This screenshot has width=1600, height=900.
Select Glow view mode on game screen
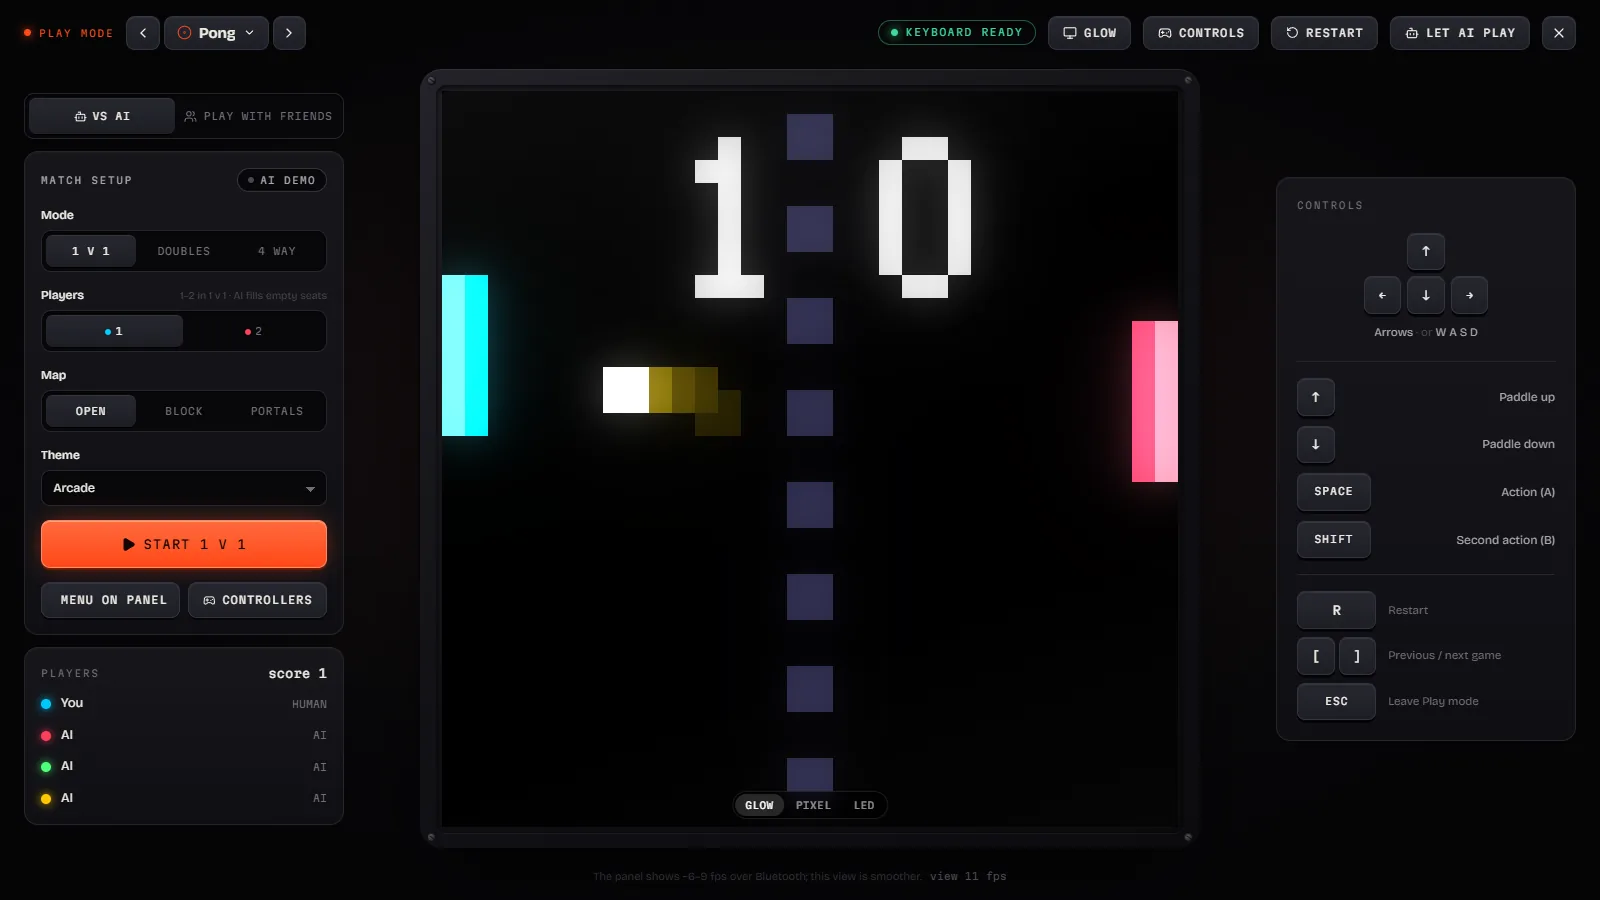click(759, 805)
